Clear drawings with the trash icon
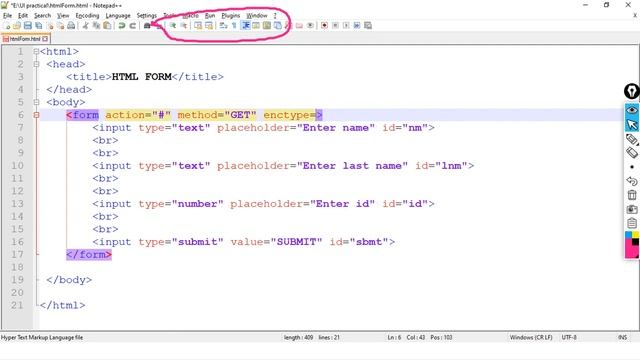Image resolution: width=640 pixels, height=360 pixels. [632, 195]
